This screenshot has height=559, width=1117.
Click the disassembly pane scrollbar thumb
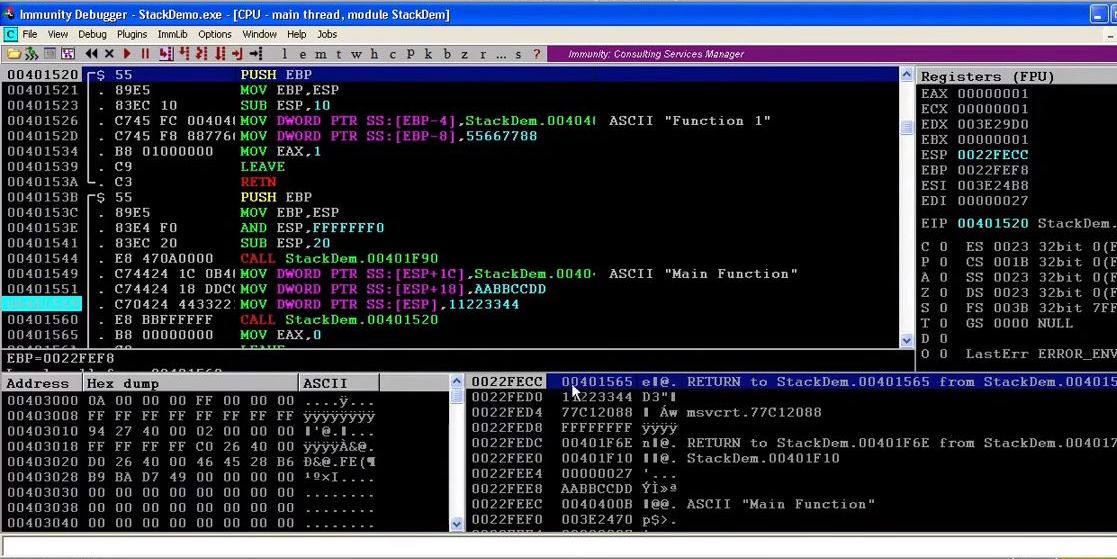906,127
